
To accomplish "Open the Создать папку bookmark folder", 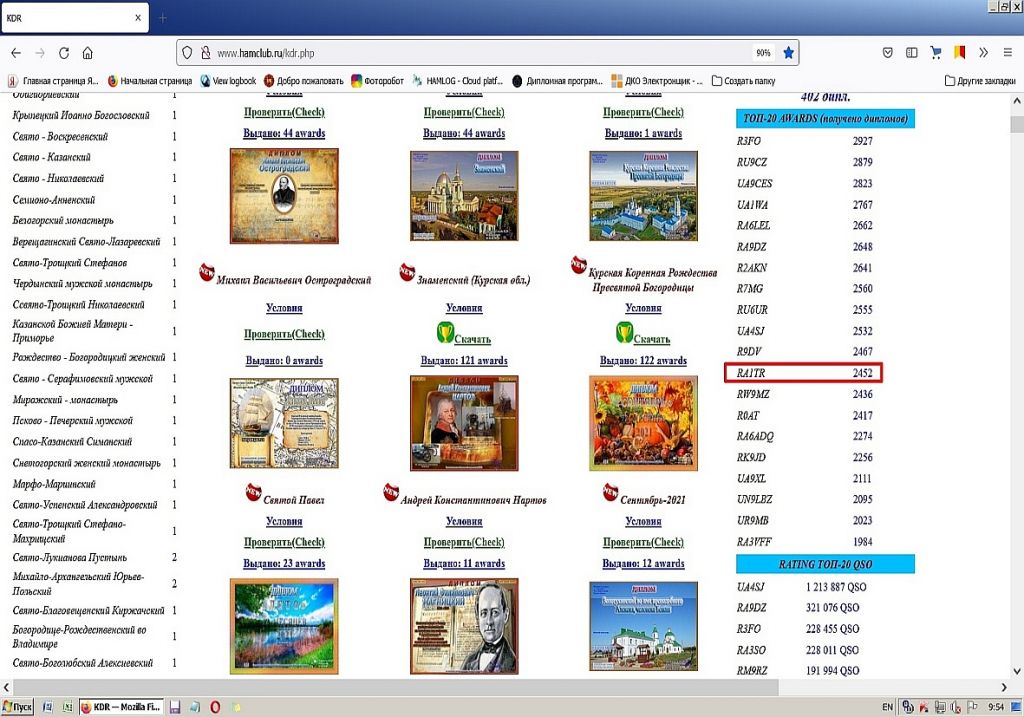I will 742,81.
